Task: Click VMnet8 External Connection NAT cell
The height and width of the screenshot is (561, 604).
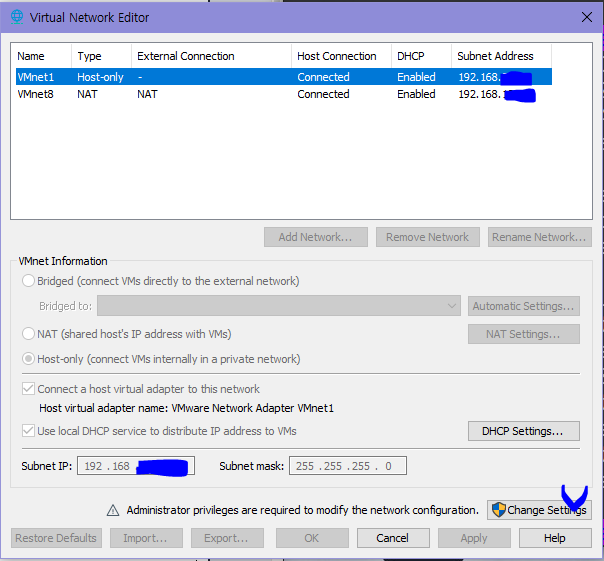Action: point(147,94)
